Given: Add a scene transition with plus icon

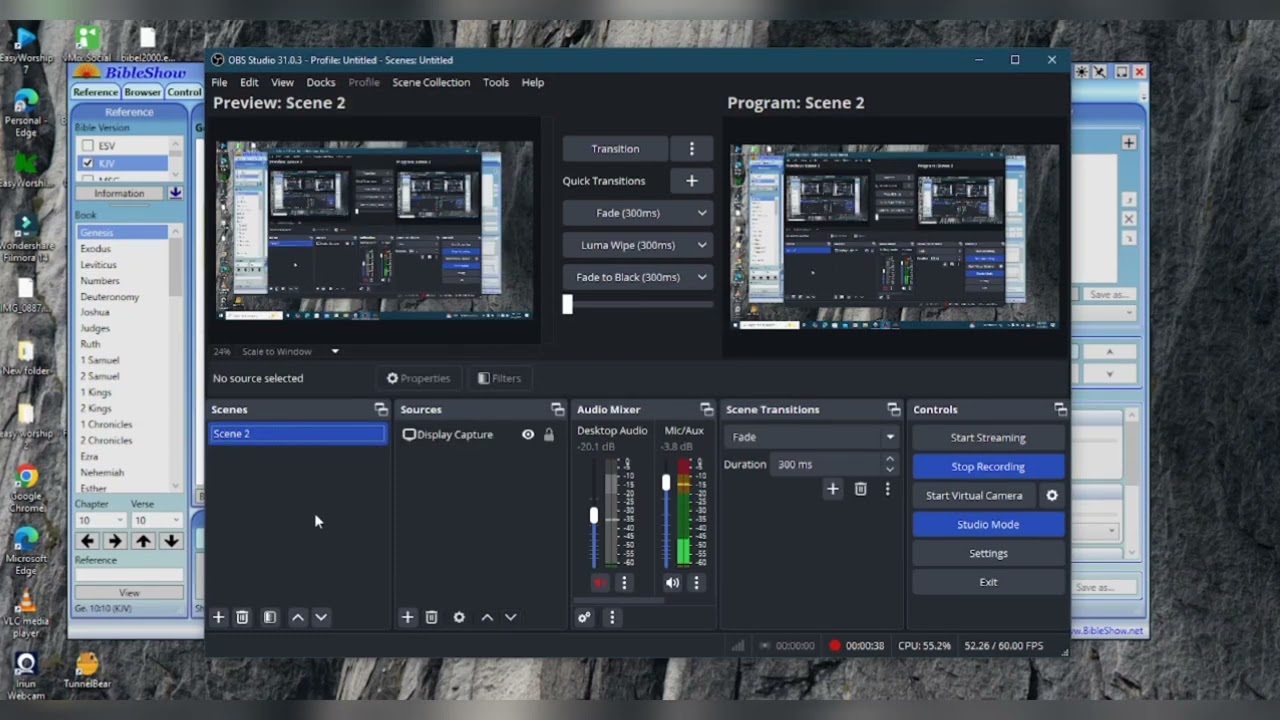Looking at the screenshot, I should coord(832,489).
